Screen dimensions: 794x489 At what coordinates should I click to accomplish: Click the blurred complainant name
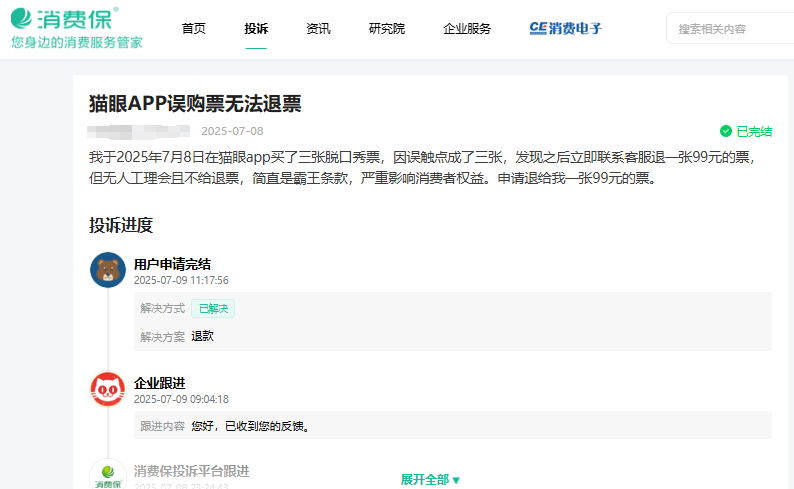[x=139, y=132]
